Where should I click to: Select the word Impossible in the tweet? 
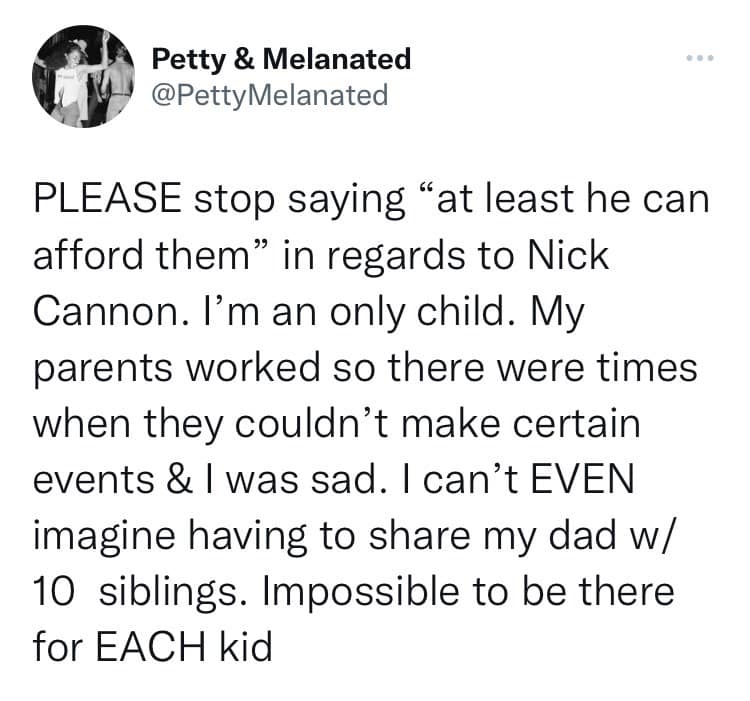point(360,592)
